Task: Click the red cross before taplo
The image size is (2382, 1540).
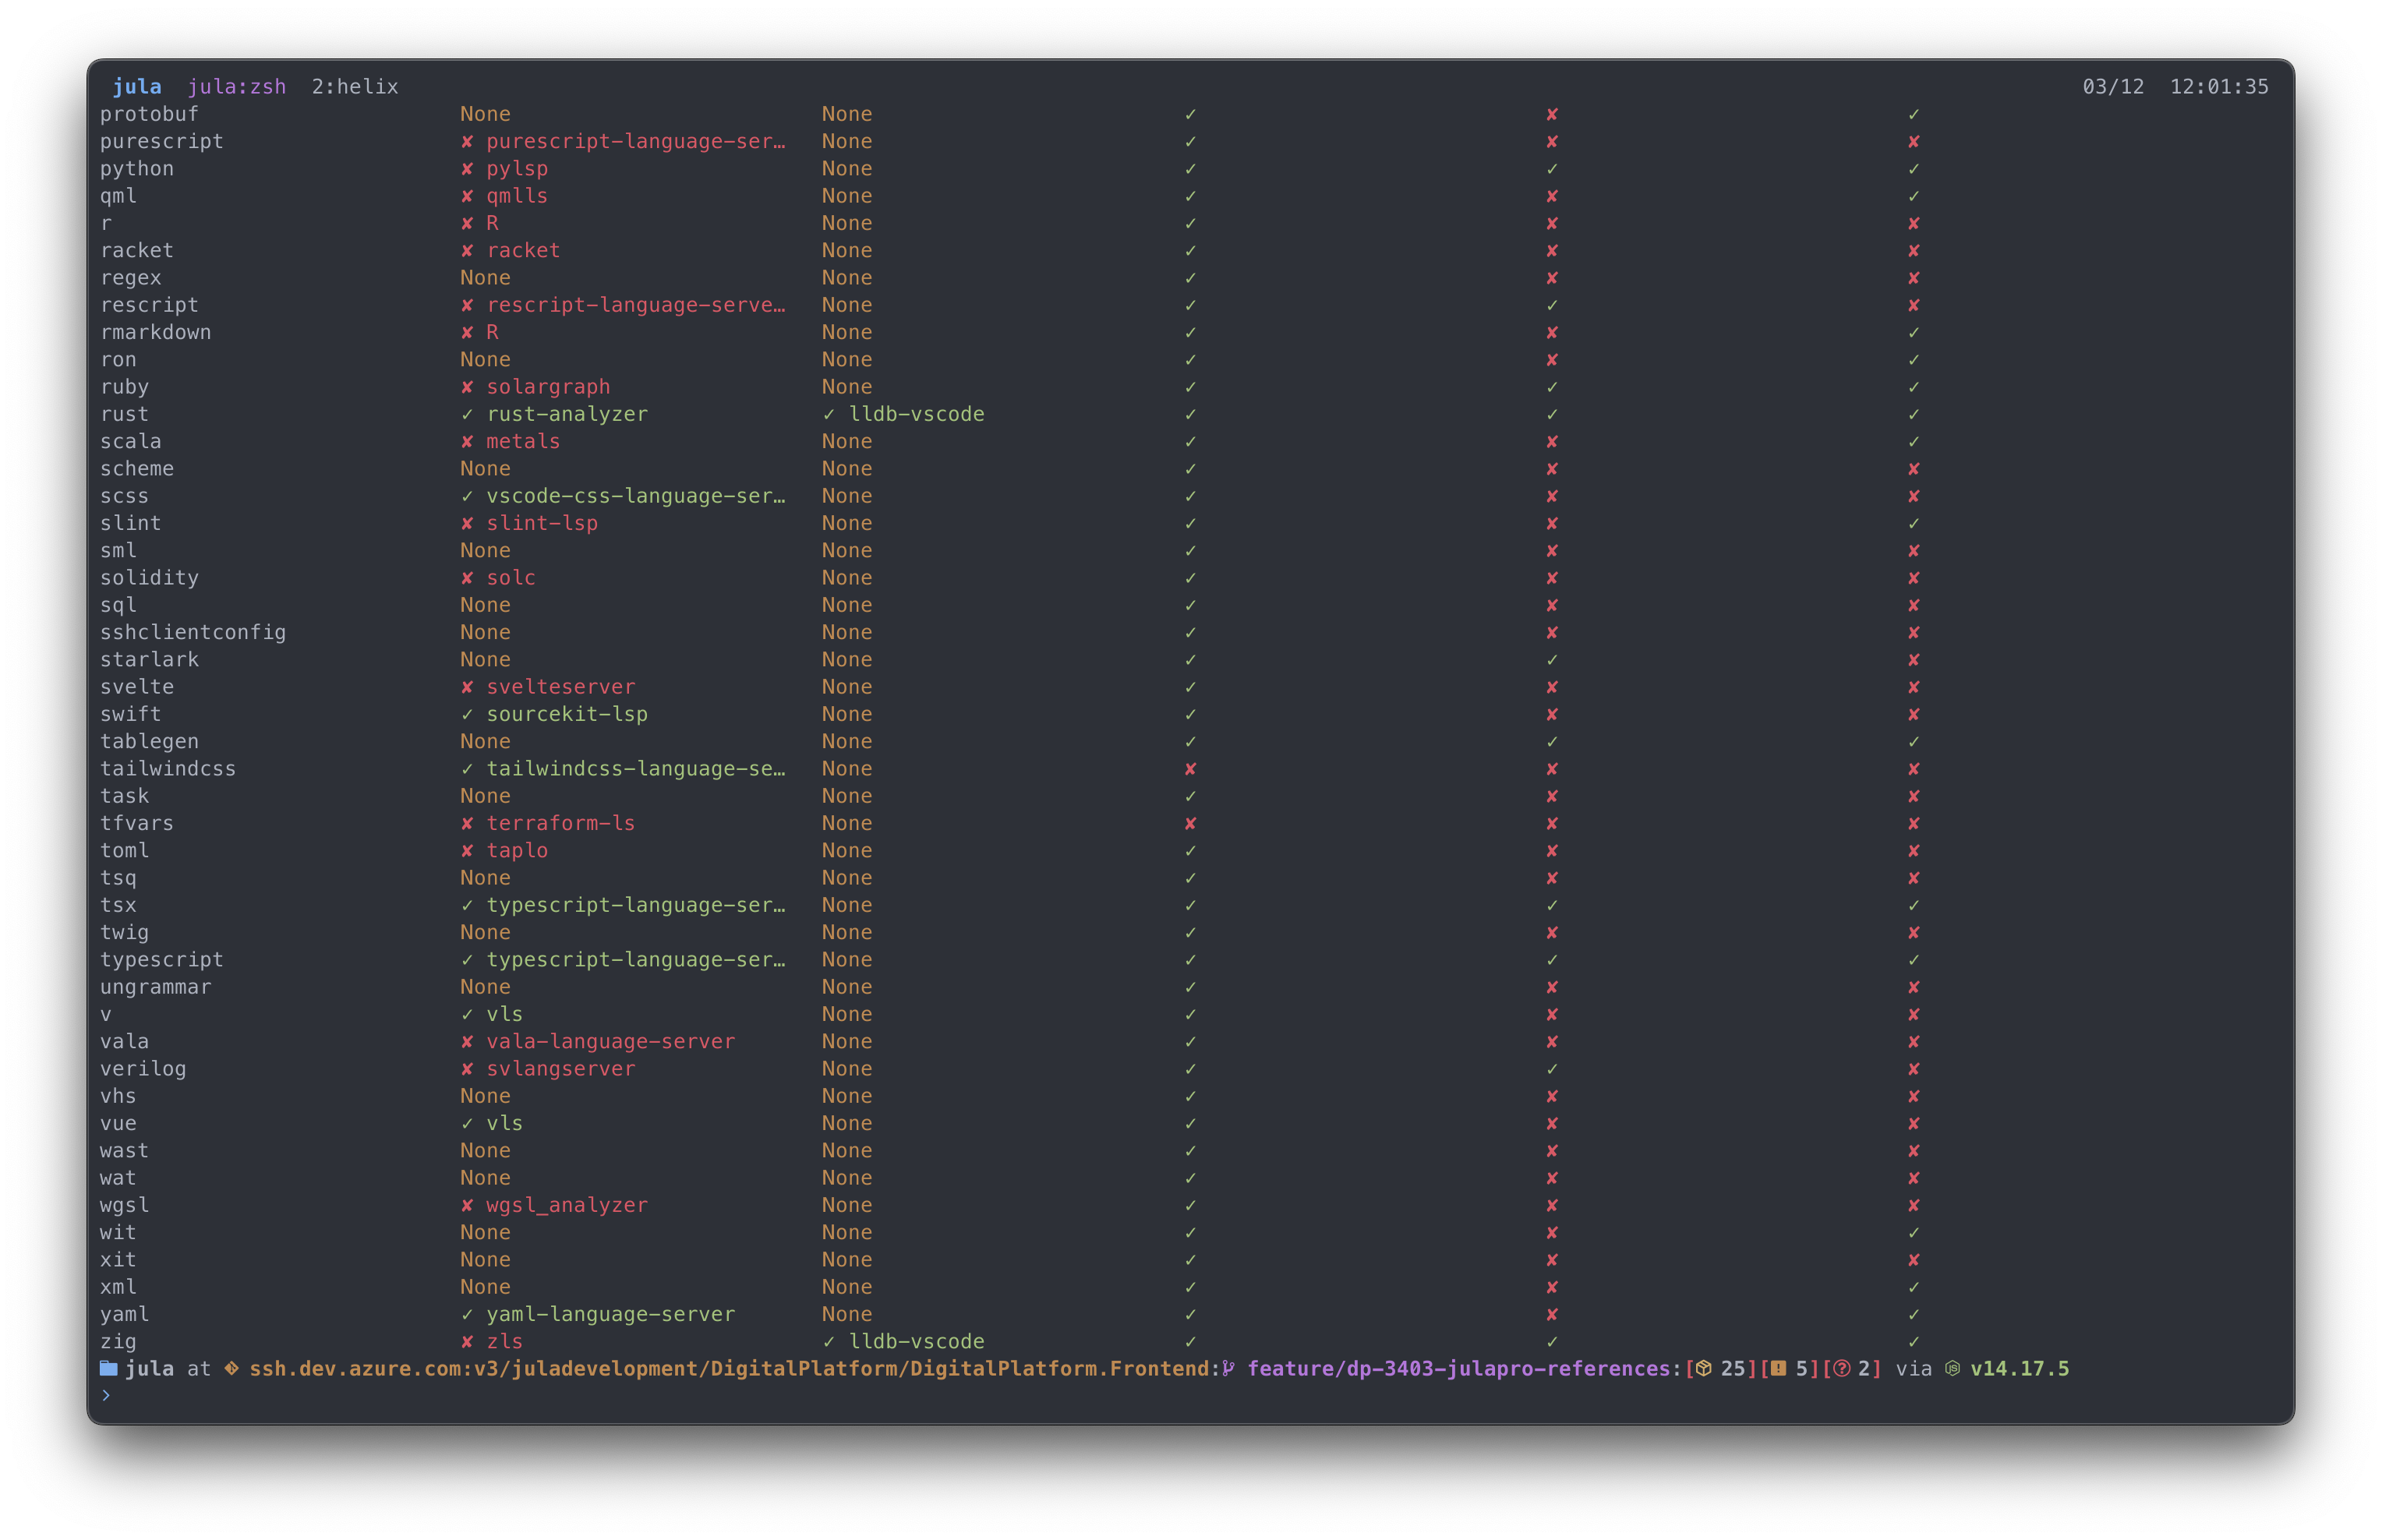Action: pos(467,850)
